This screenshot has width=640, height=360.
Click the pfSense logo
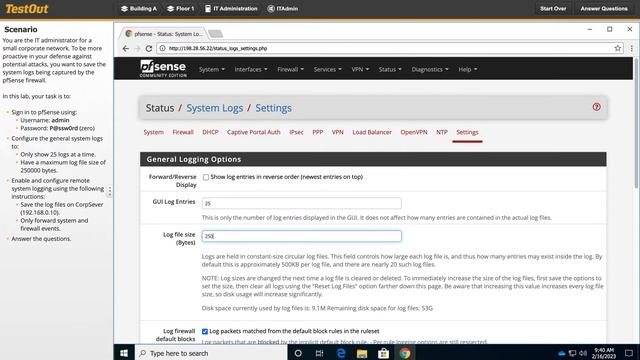pos(163,69)
